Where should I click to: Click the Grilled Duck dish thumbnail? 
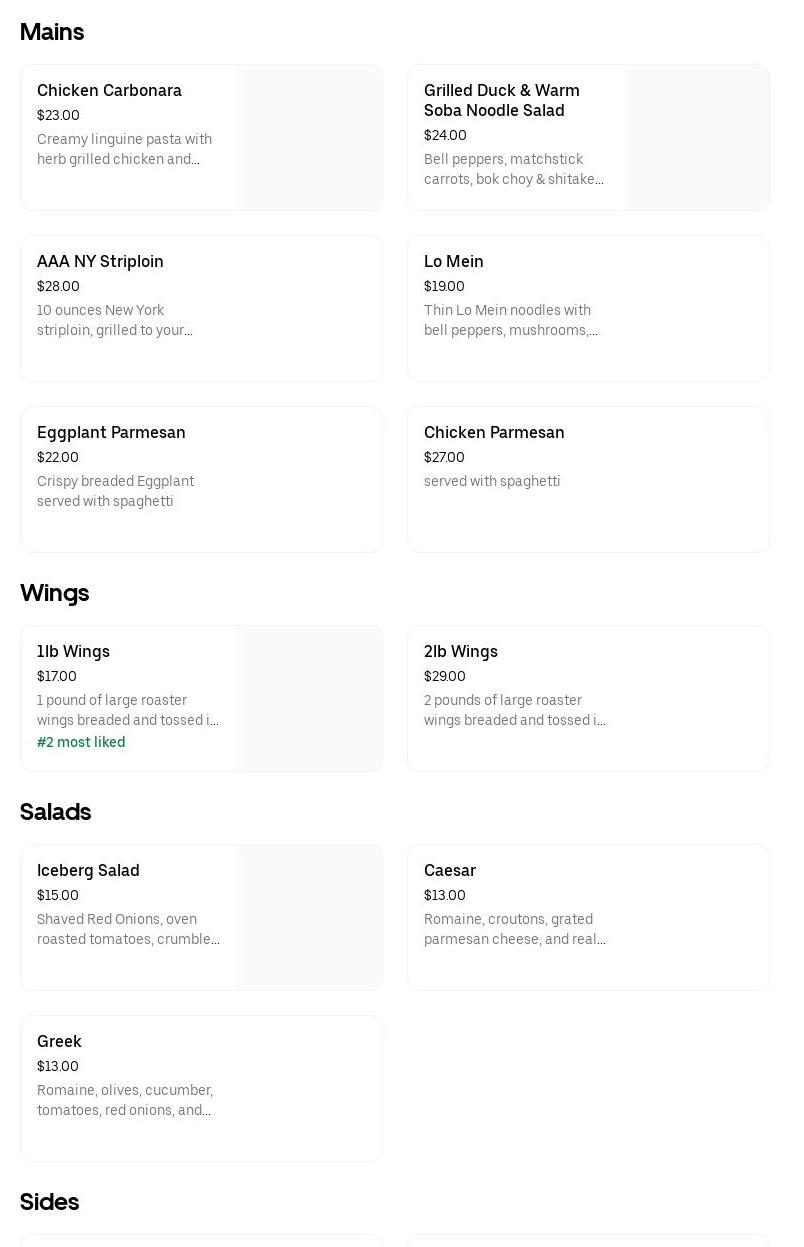pyautogui.click(x=696, y=138)
